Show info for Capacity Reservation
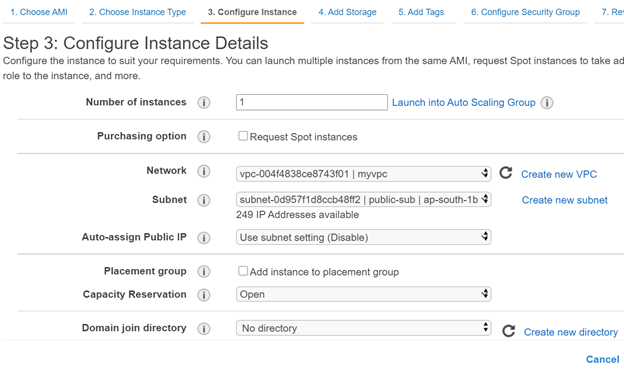The height and width of the screenshot is (373, 624). [204, 295]
